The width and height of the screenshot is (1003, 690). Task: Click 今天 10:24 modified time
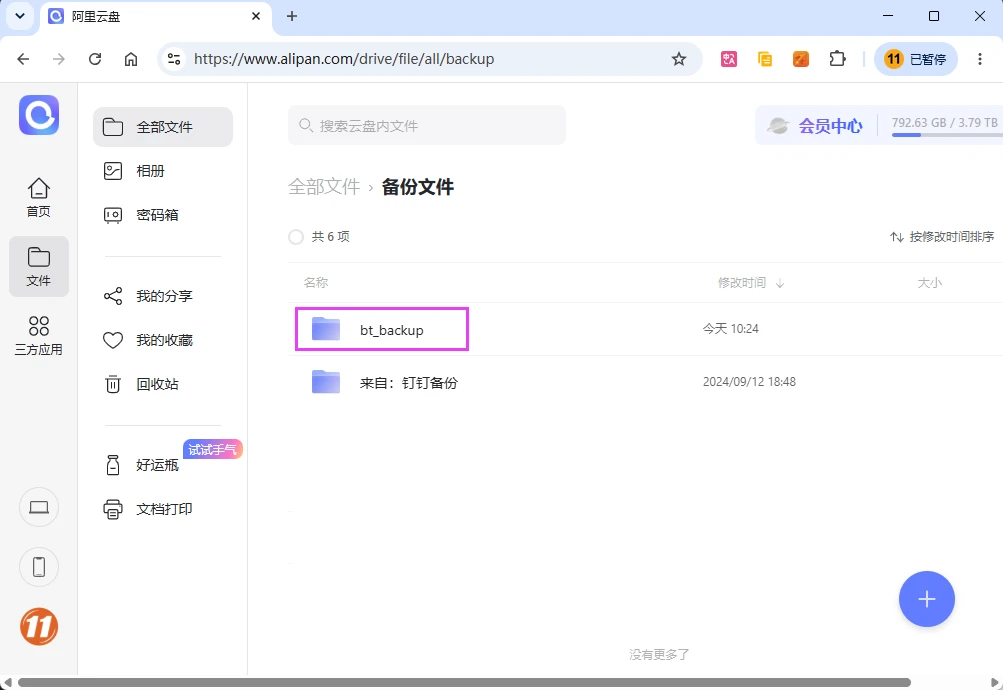731,329
